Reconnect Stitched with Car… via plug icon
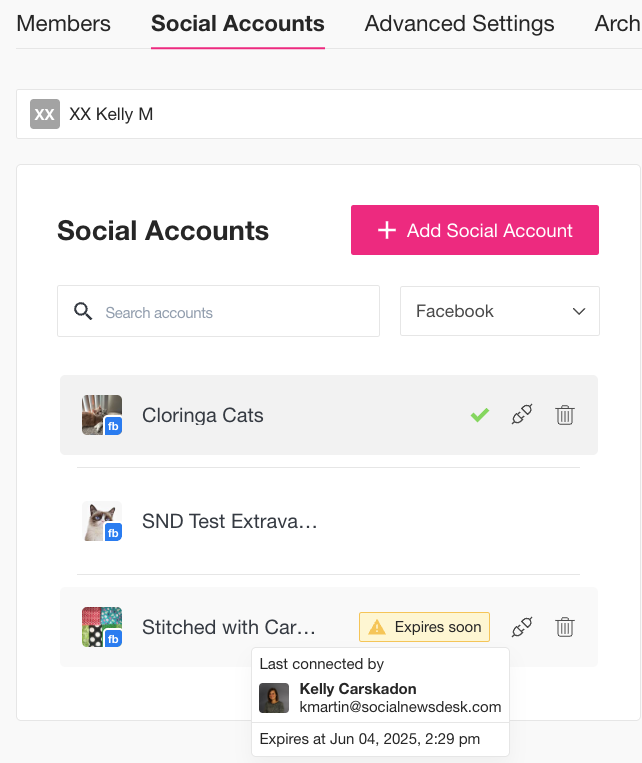 (522, 627)
